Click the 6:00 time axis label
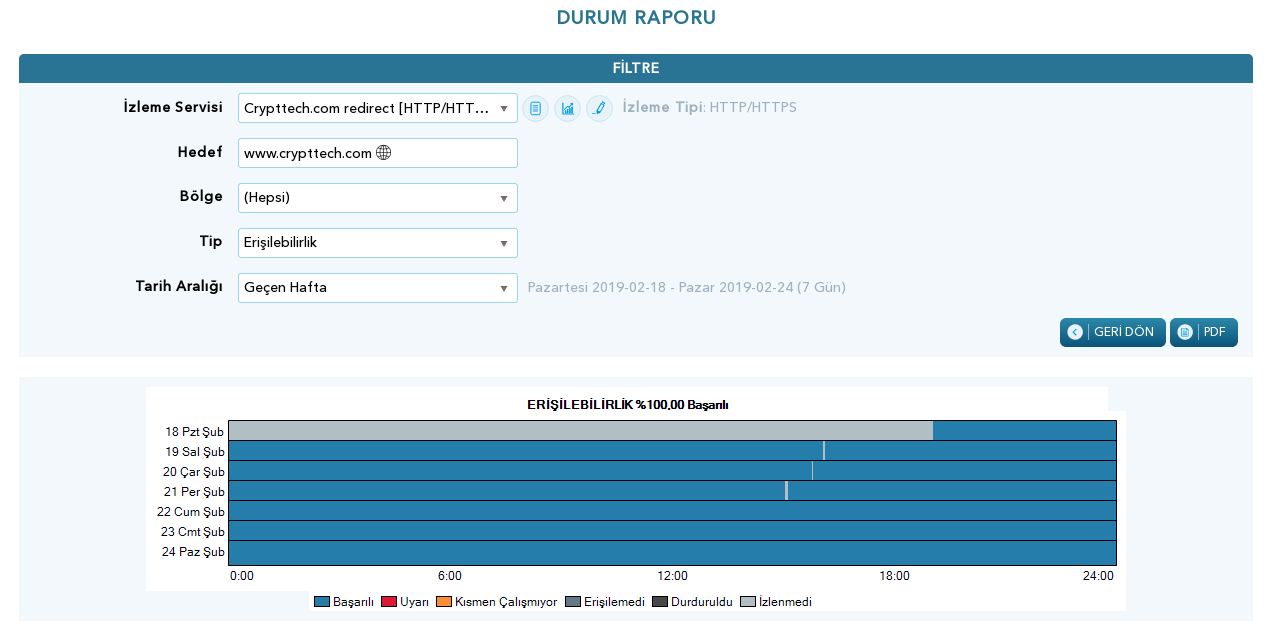1271x634 pixels. [x=450, y=576]
